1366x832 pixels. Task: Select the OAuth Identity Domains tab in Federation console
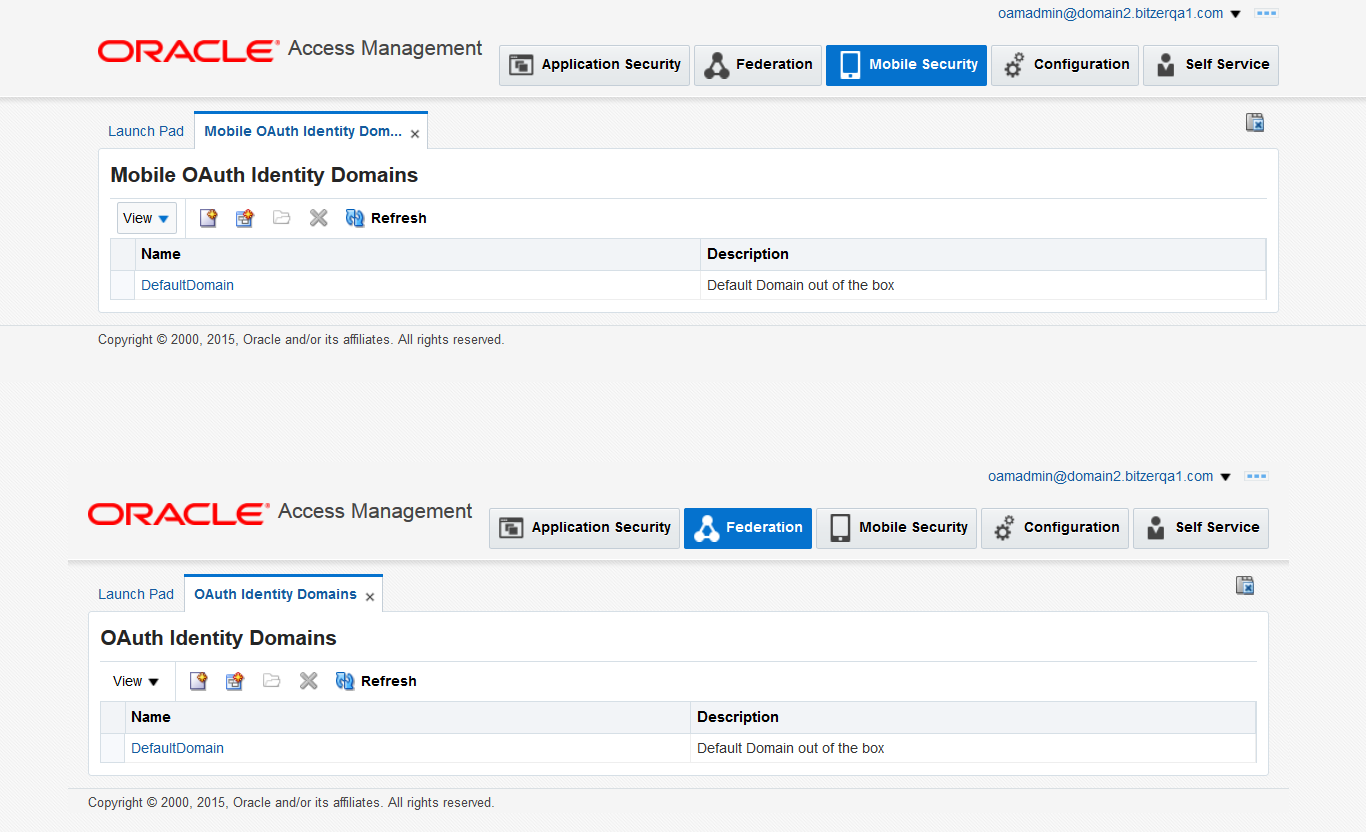pyautogui.click(x=275, y=594)
